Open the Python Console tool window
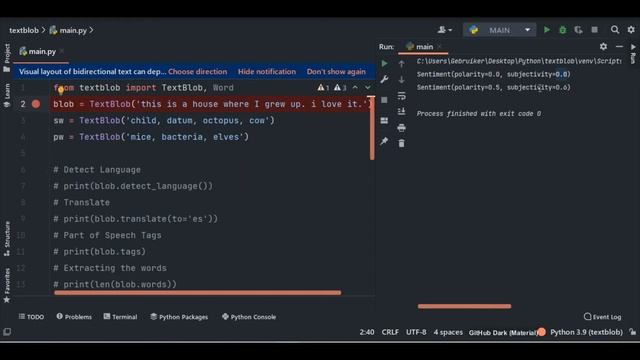 (x=249, y=317)
